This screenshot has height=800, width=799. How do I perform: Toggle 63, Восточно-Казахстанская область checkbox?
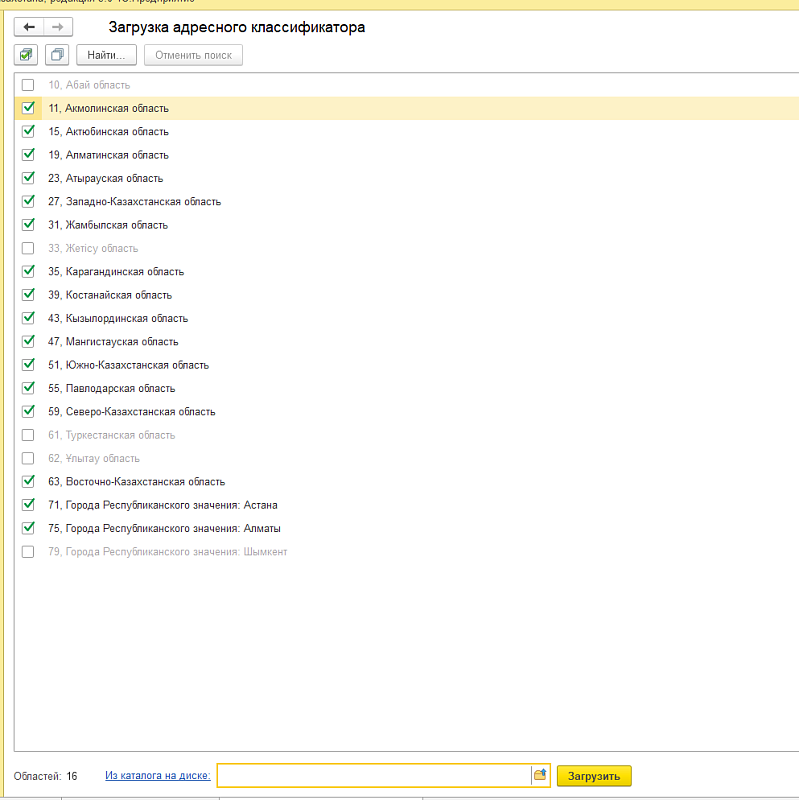point(28,481)
